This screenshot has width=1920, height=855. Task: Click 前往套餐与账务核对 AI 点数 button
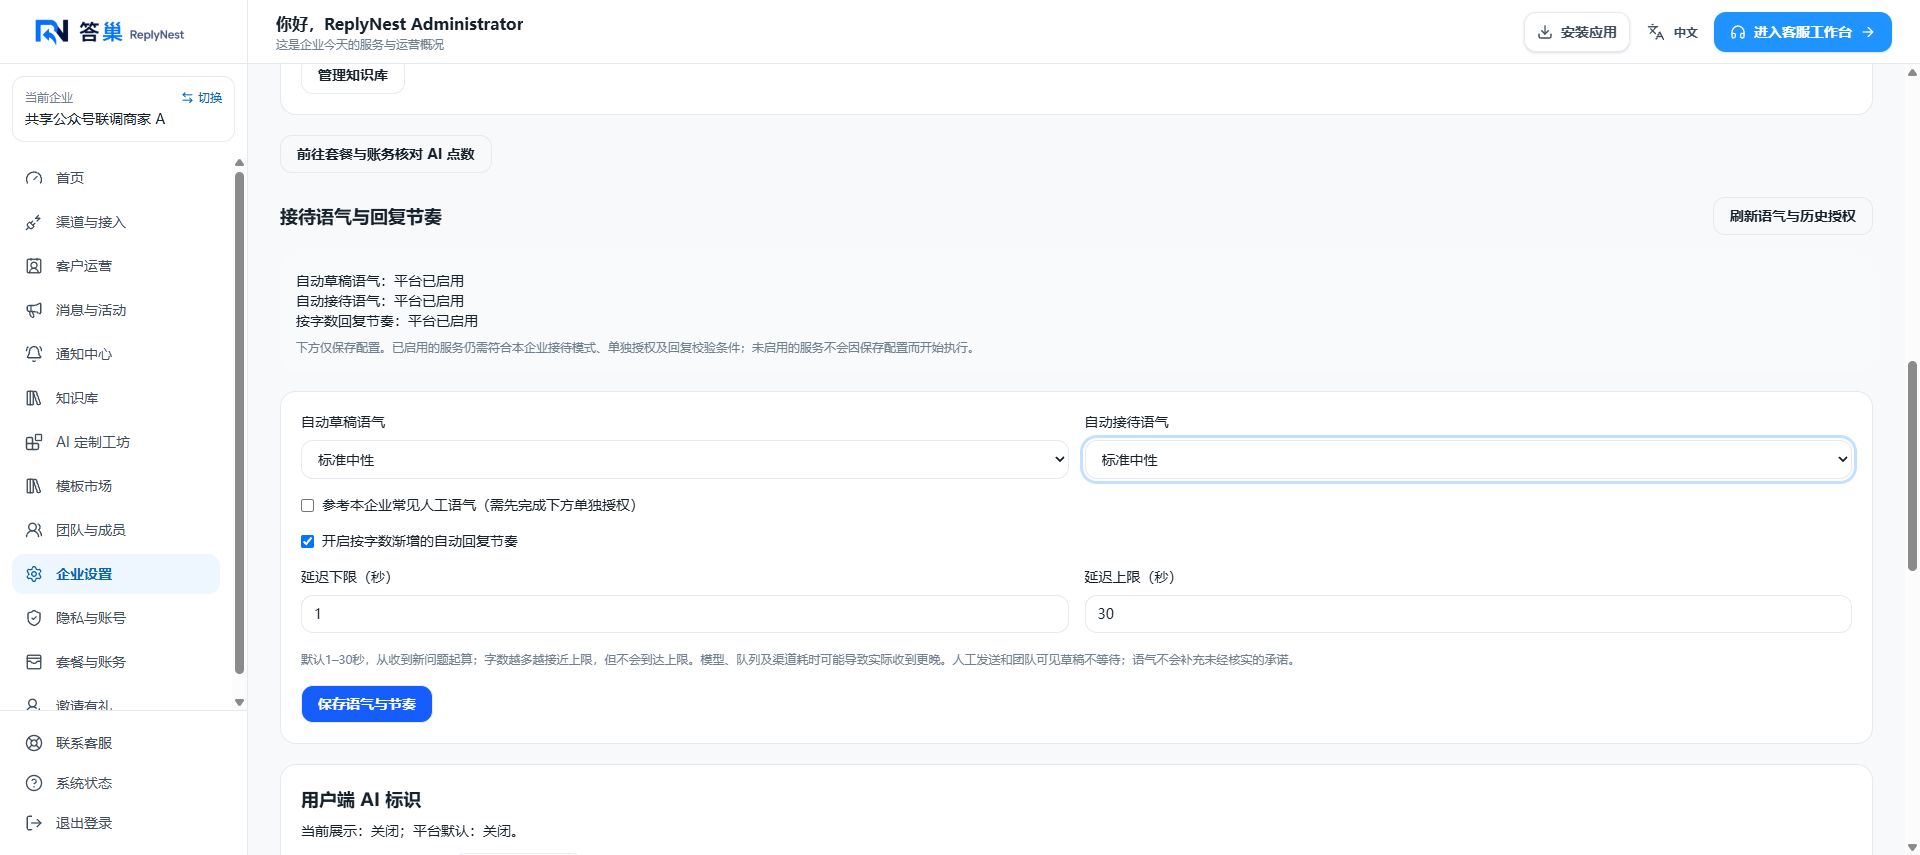pos(385,154)
